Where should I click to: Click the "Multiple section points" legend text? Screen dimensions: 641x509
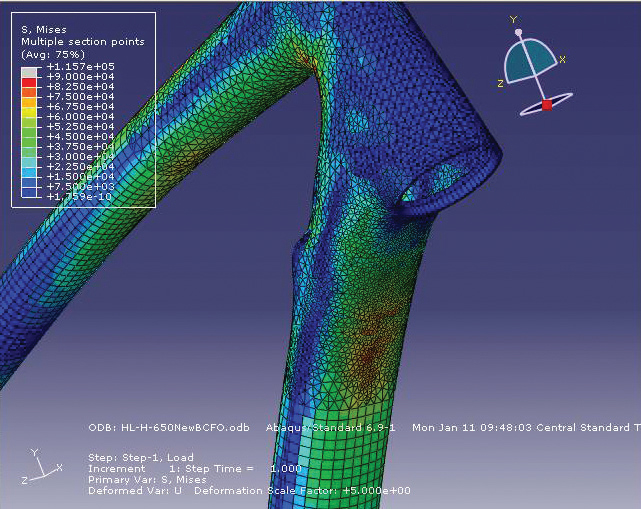click(82, 42)
